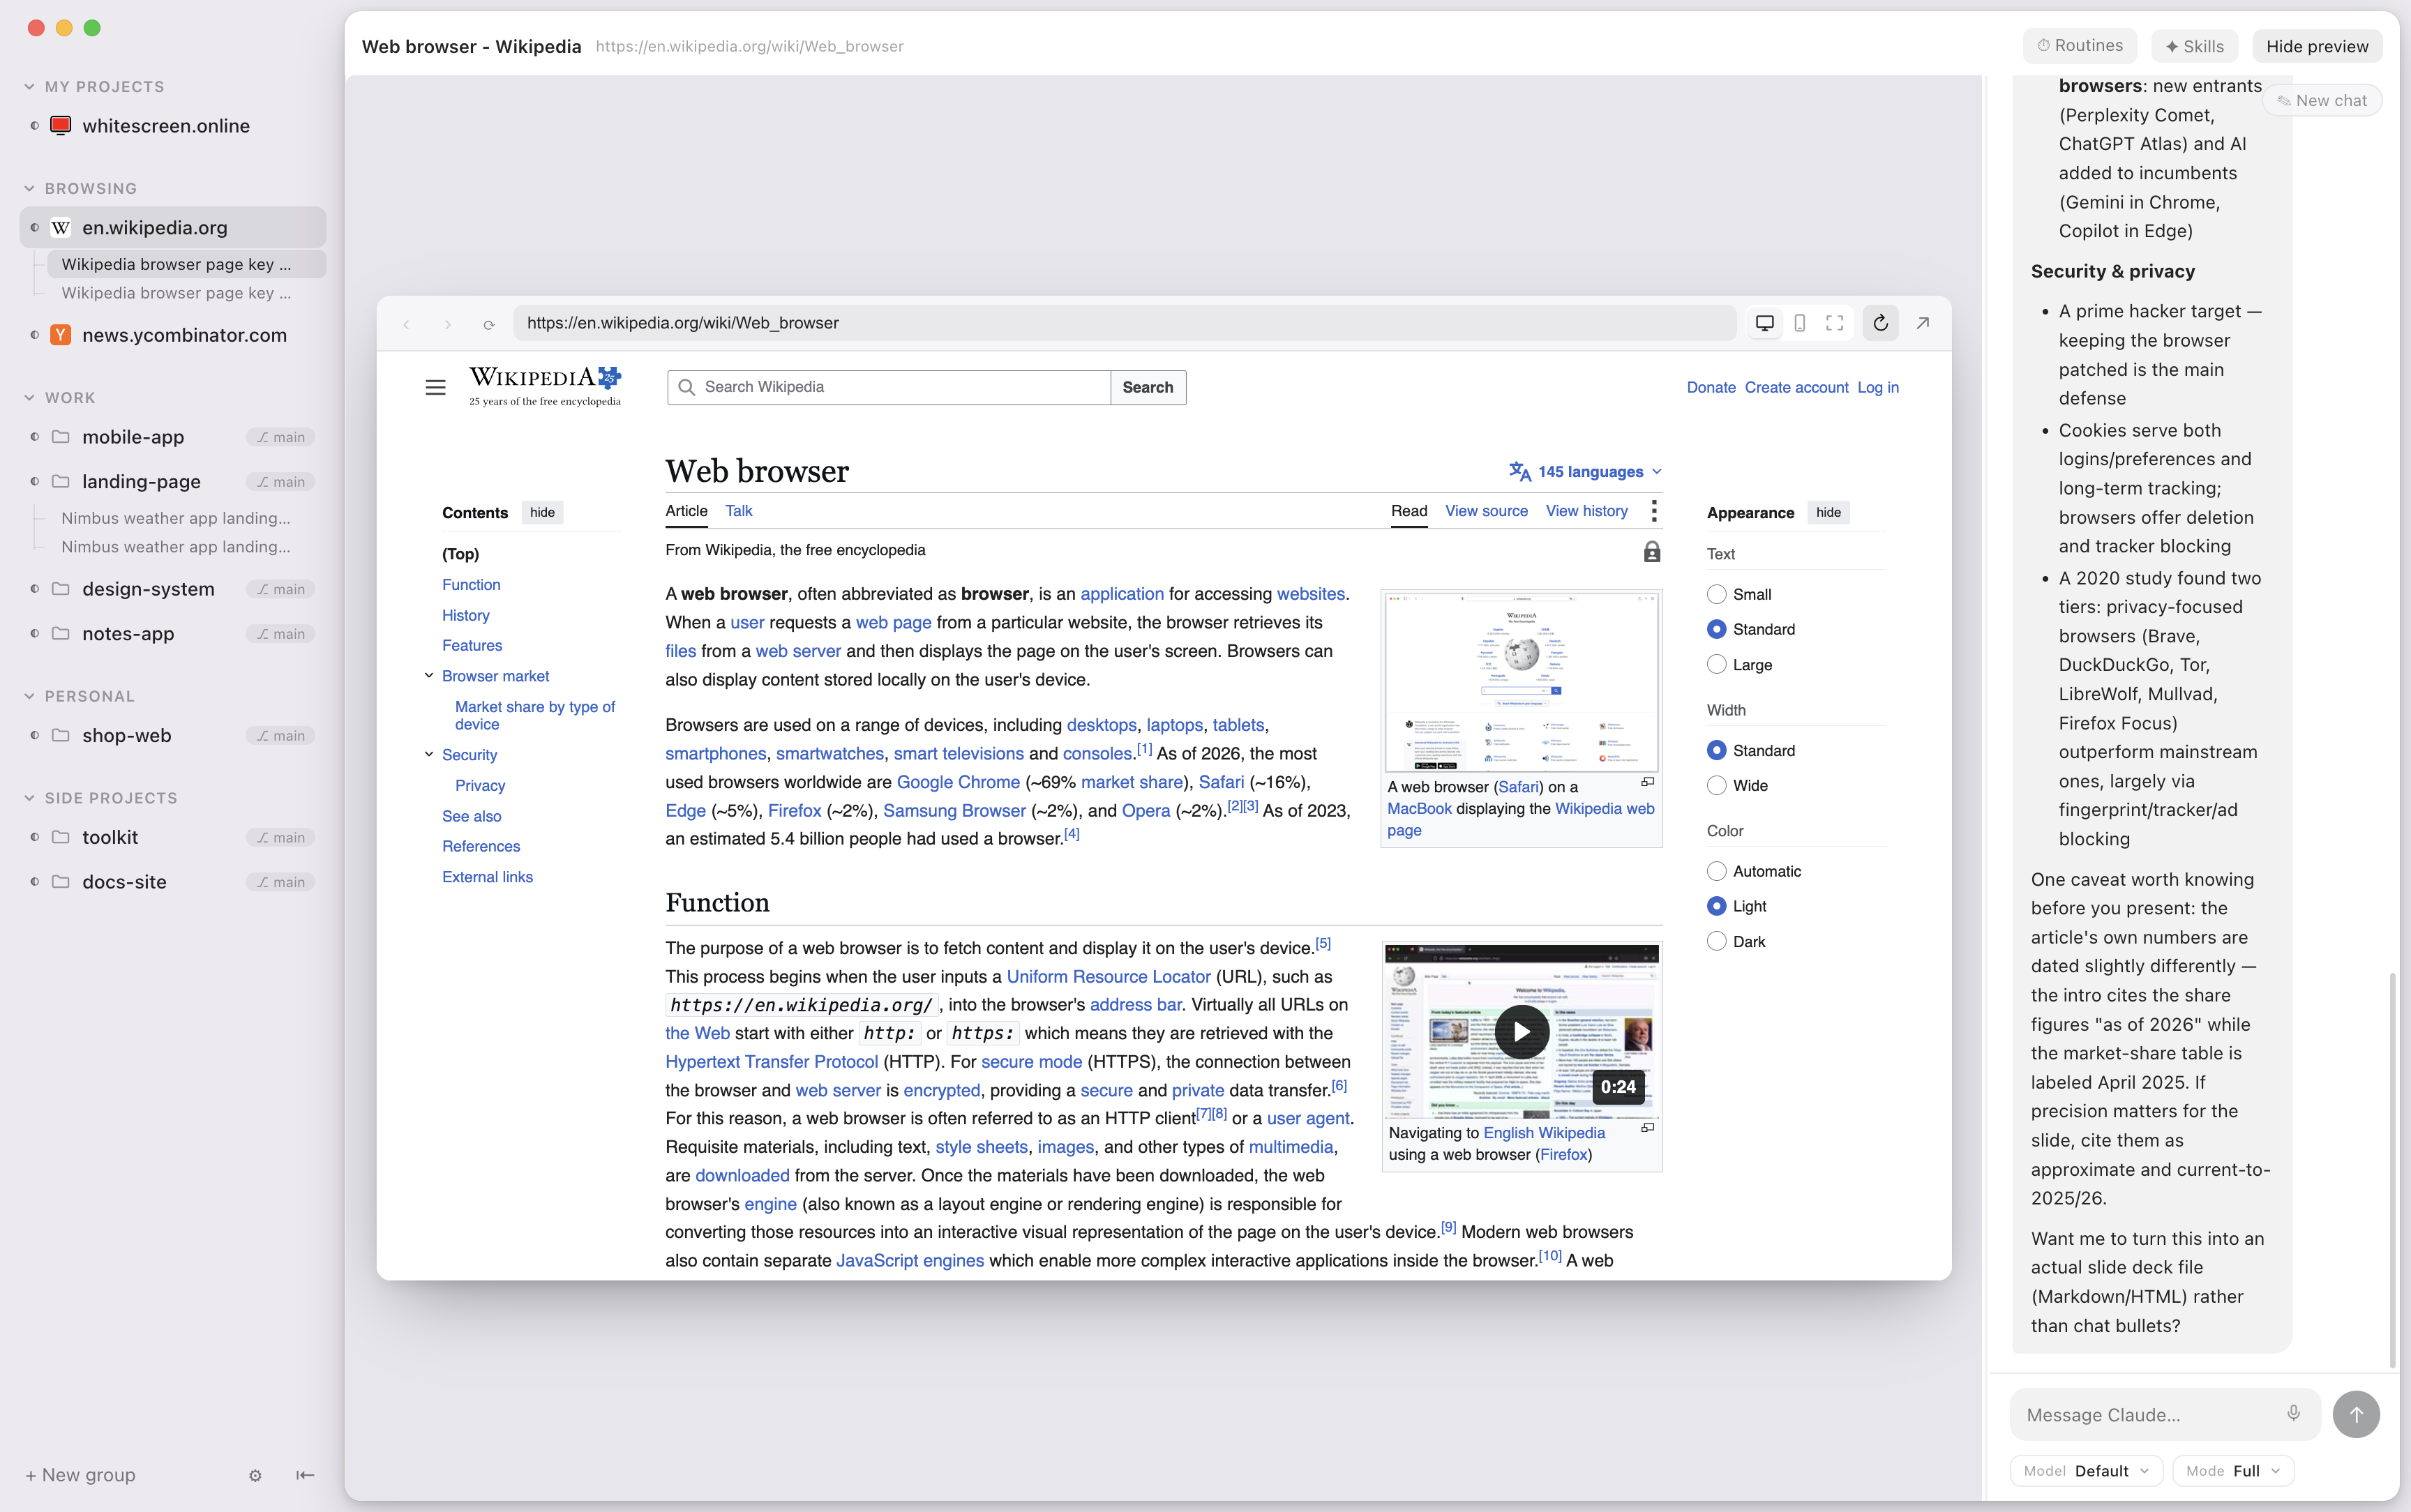This screenshot has width=2411, height=1512.
Task: Click the page protection lock icon
Action: tap(1652, 551)
